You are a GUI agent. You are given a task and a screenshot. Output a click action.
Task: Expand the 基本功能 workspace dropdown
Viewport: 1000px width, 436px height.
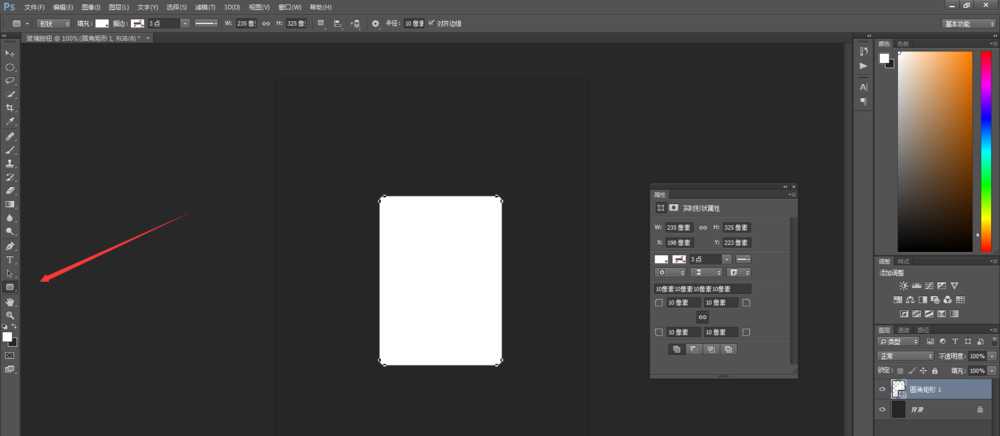[x=968, y=23]
